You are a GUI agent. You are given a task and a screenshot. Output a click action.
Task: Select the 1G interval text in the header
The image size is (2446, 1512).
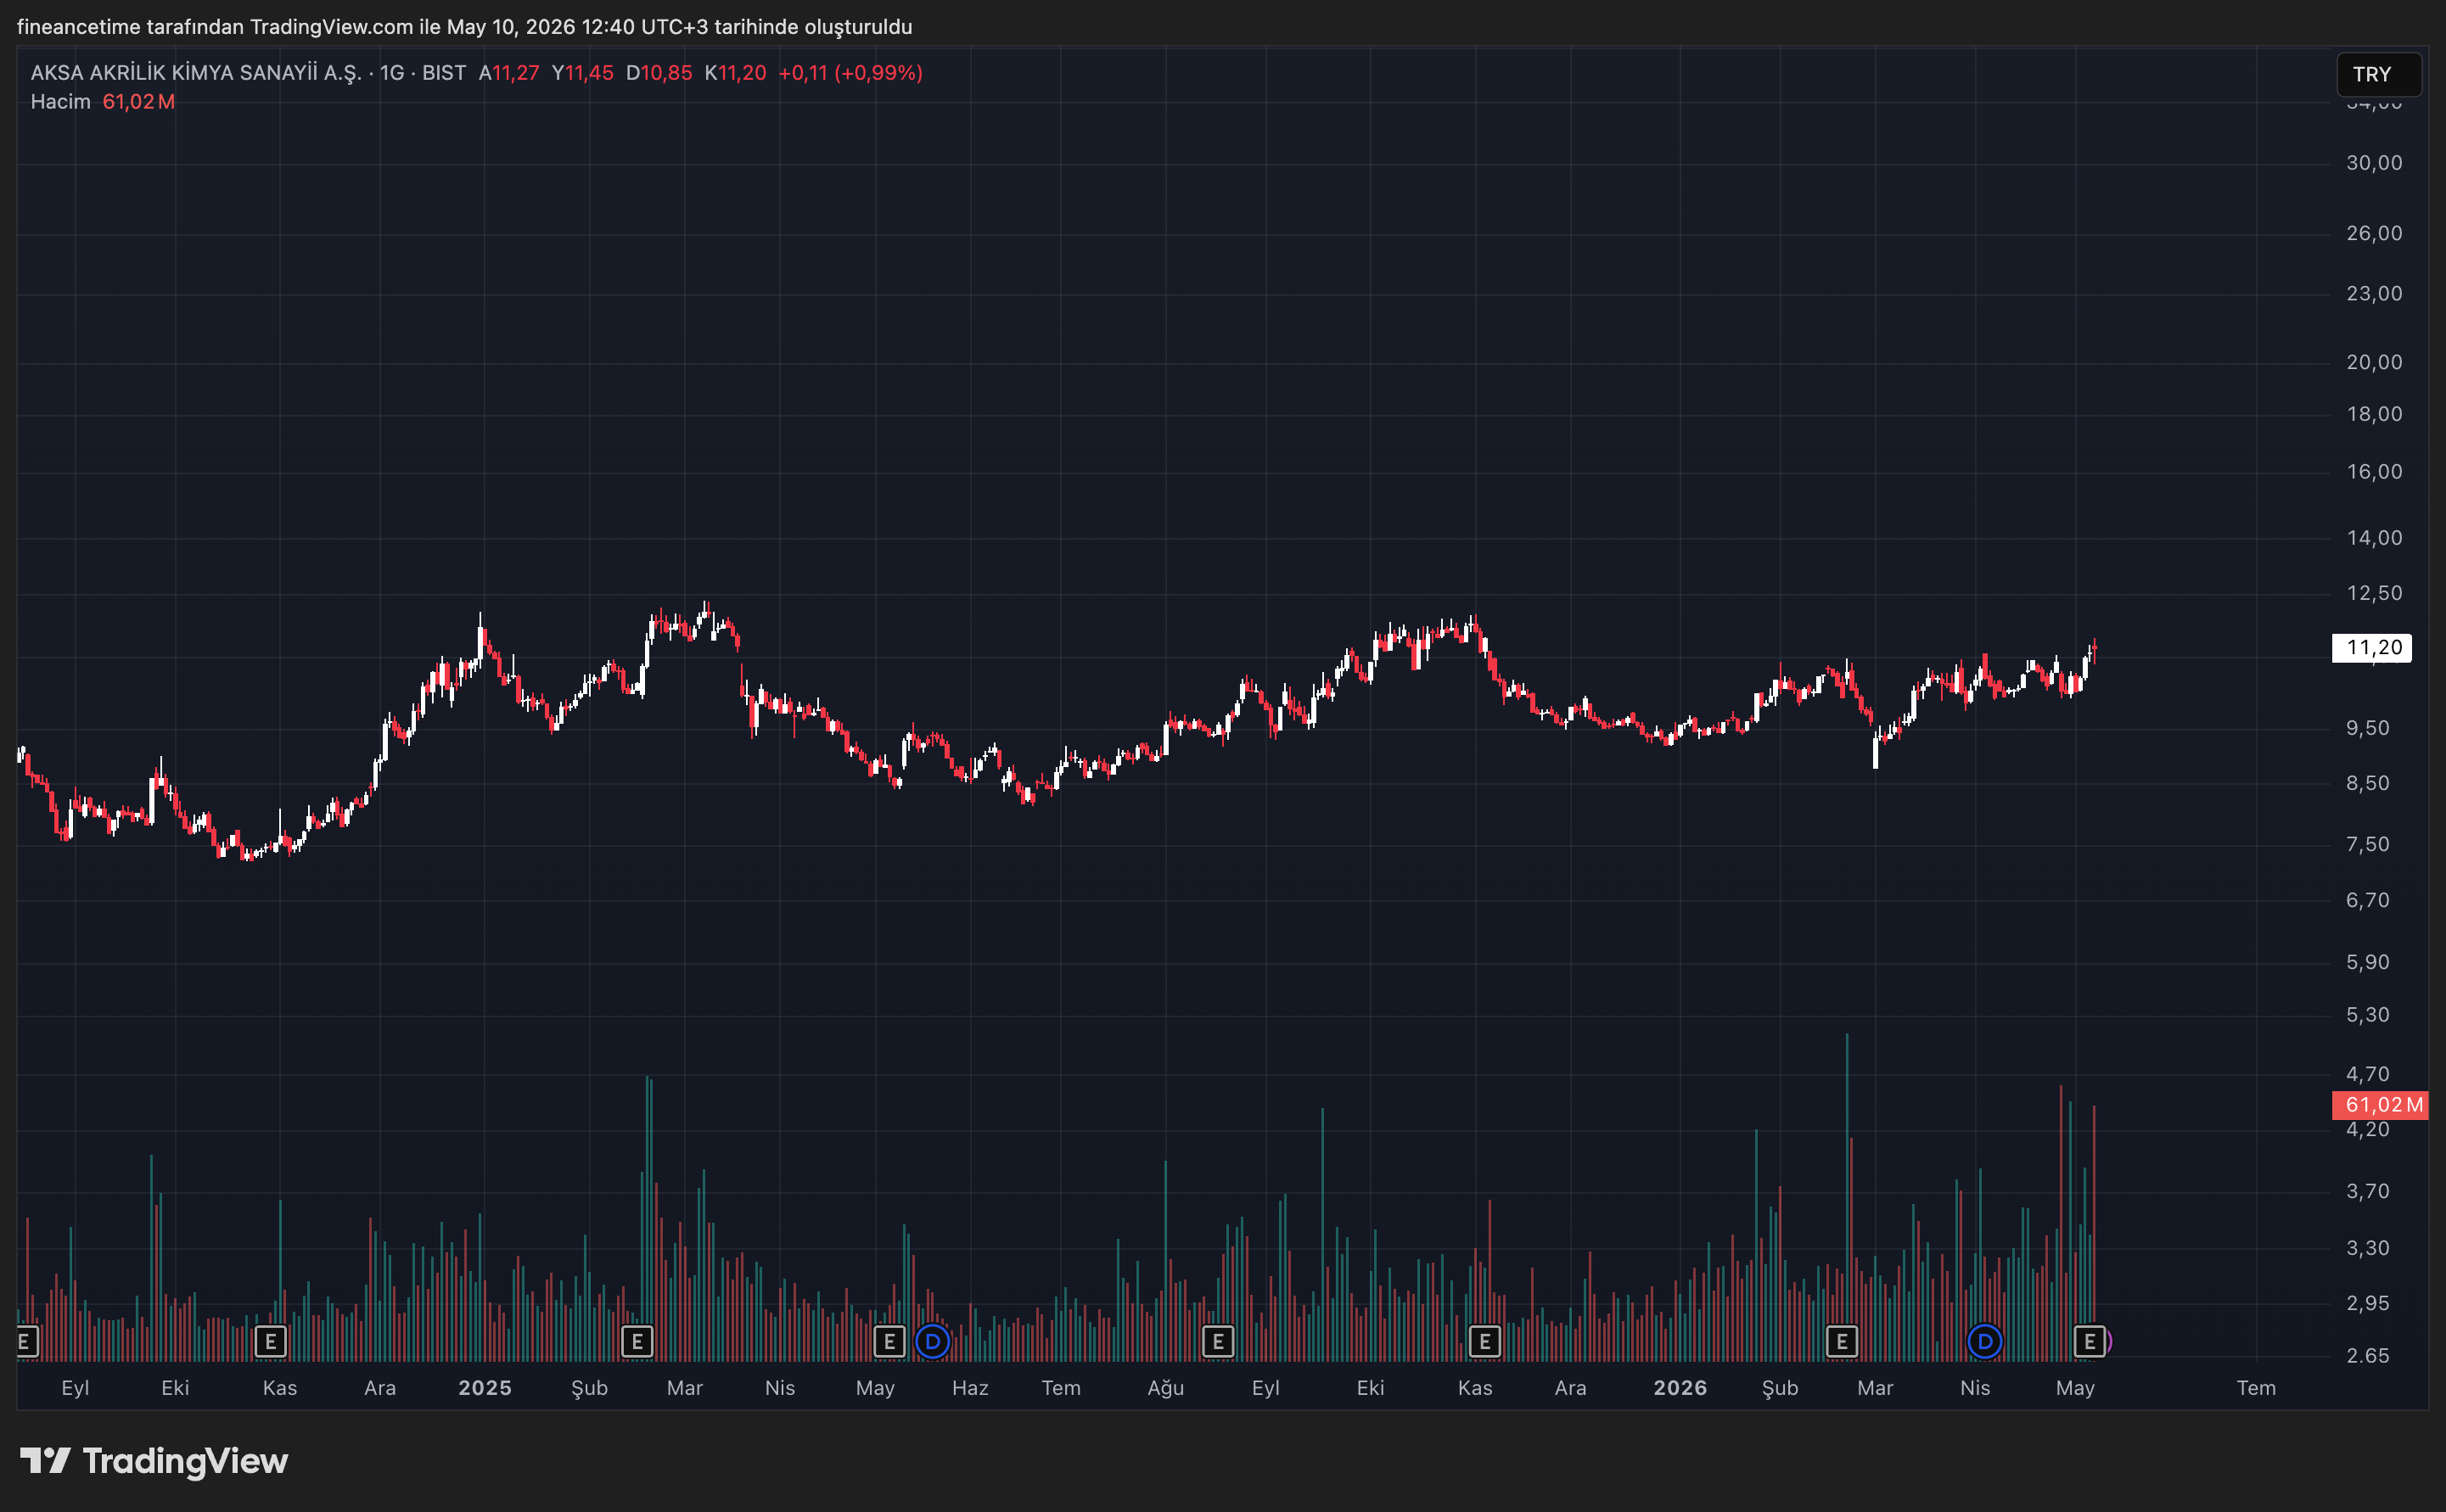(x=392, y=73)
